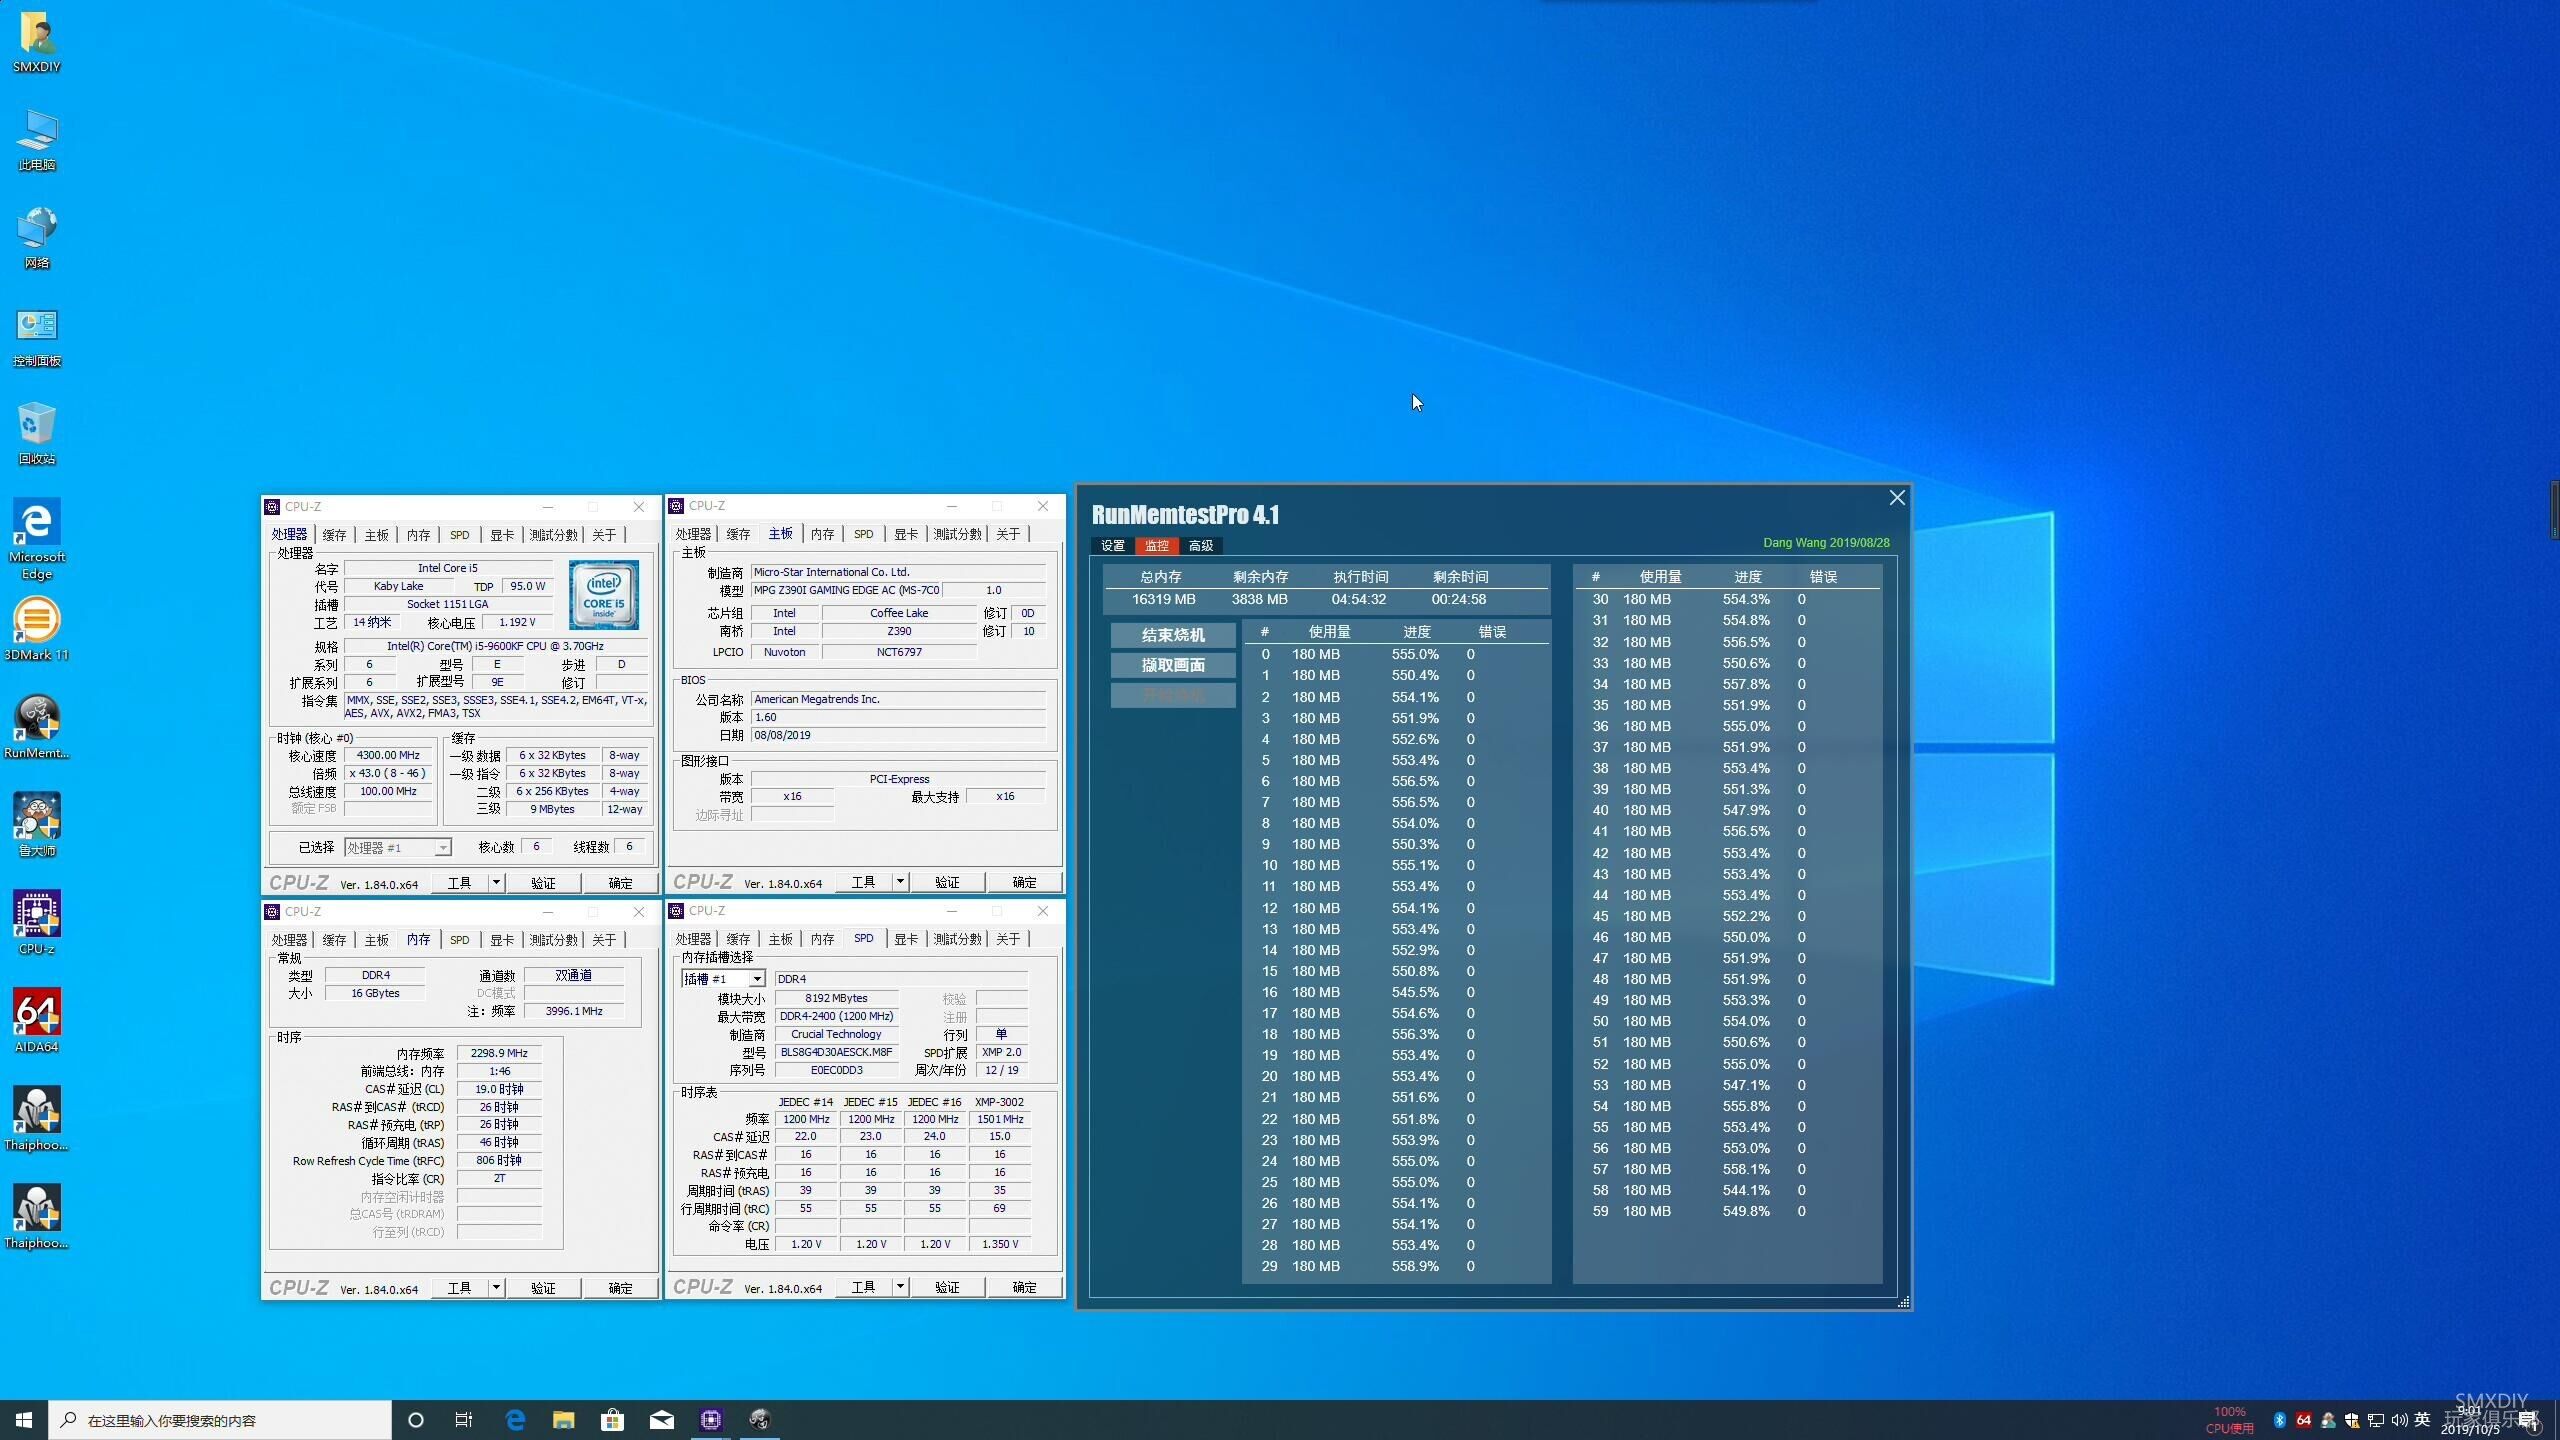The height and width of the screenshot is (1440, 2560).
Task: Switch to the 高级 tab in RunMemtestPro
Action: click(x=1203, y=545)
